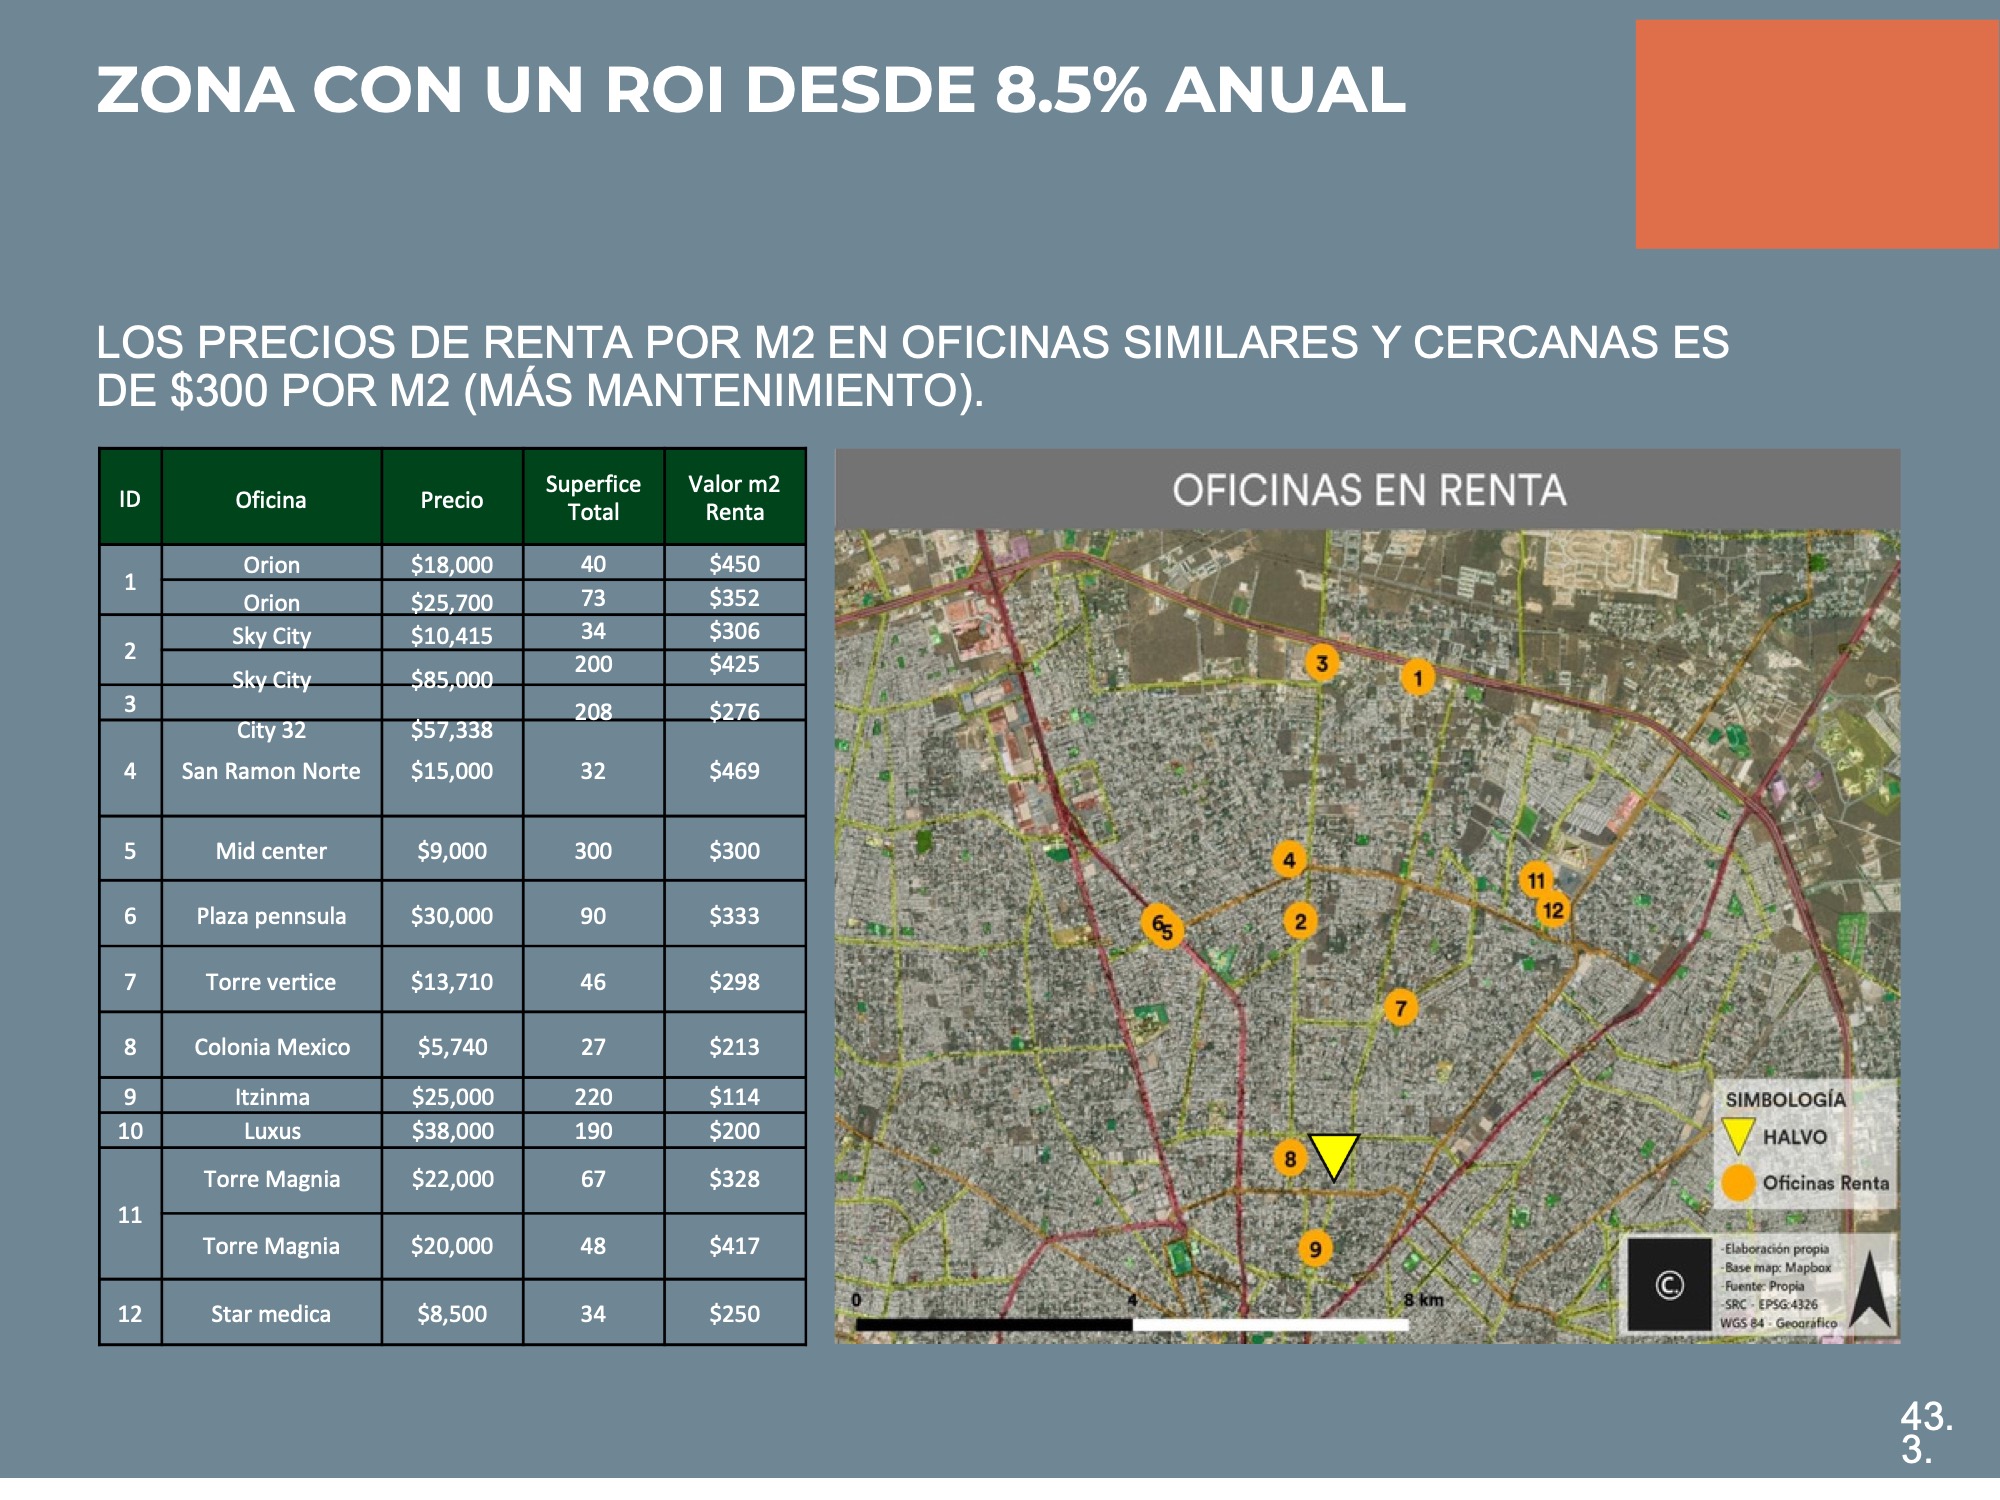
Task: Click the 'Superfice Total' column header
Action: 593,497
